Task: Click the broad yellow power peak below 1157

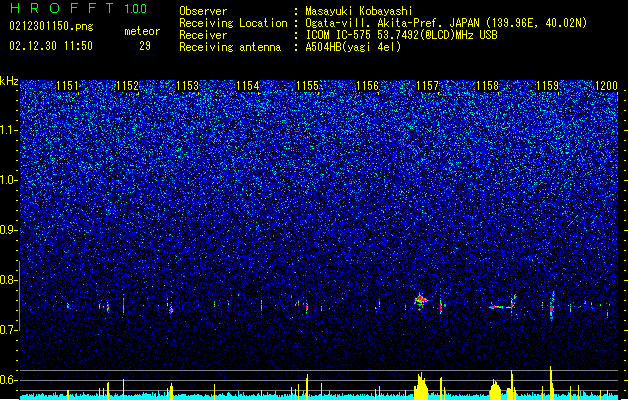Action: 421,386
